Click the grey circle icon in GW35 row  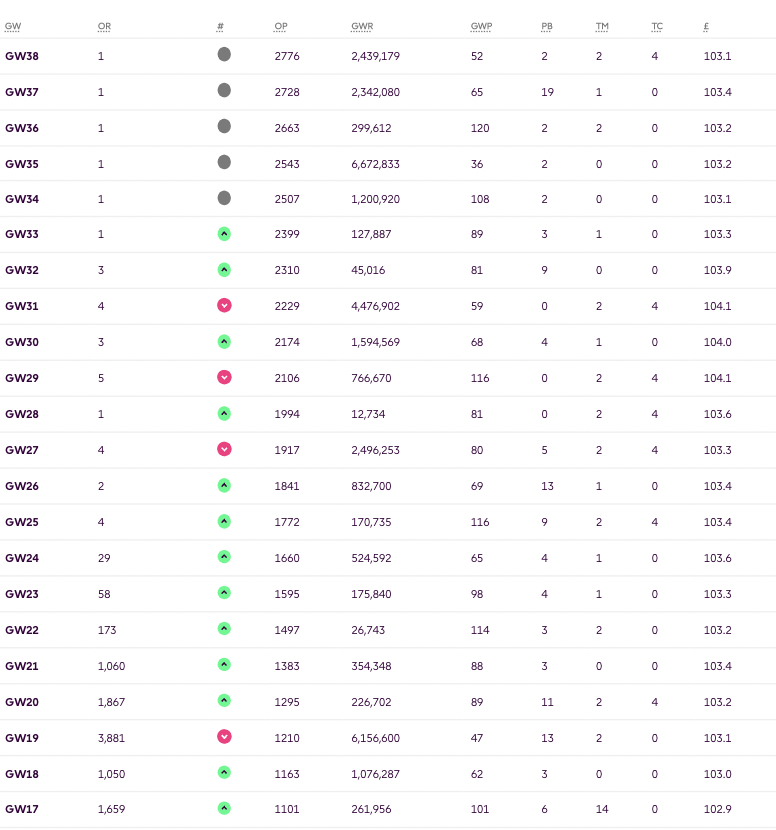(224, 162)
